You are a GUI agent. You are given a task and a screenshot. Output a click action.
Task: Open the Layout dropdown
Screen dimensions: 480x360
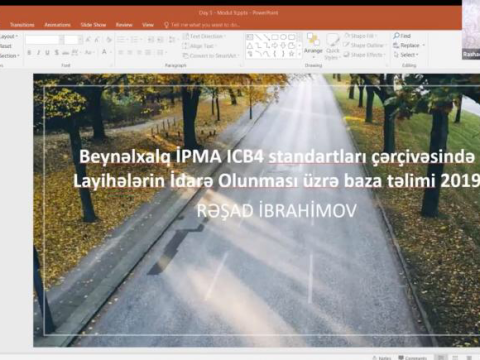pos(9,36)
